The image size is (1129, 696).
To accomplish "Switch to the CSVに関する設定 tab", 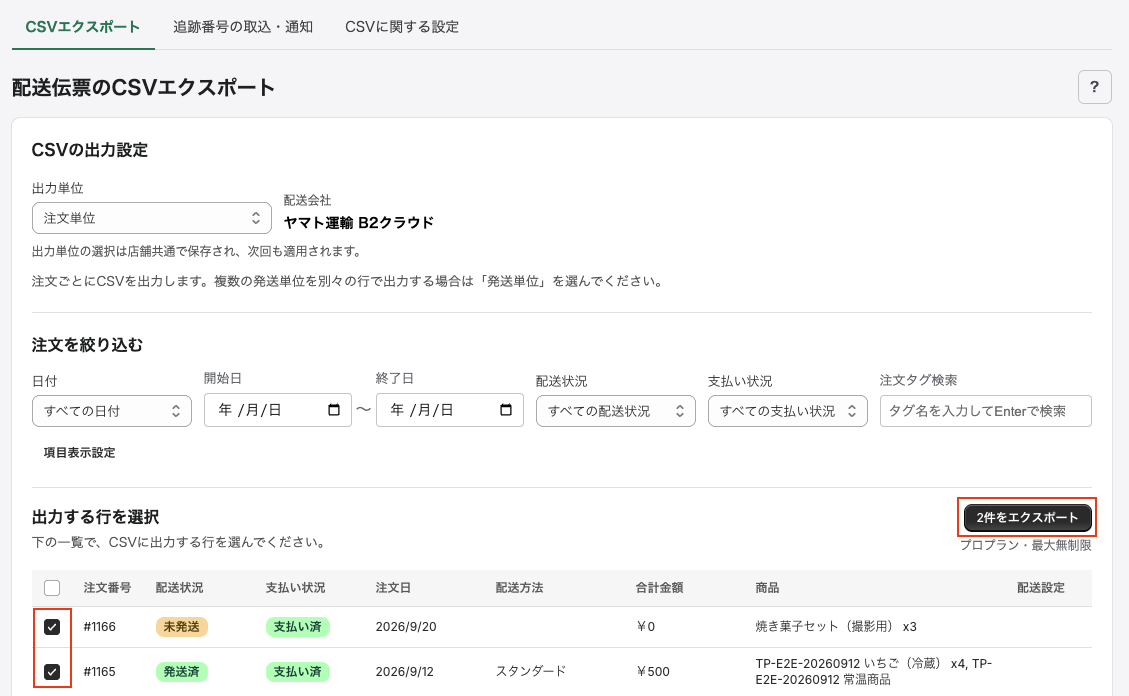I will point(402,27).
